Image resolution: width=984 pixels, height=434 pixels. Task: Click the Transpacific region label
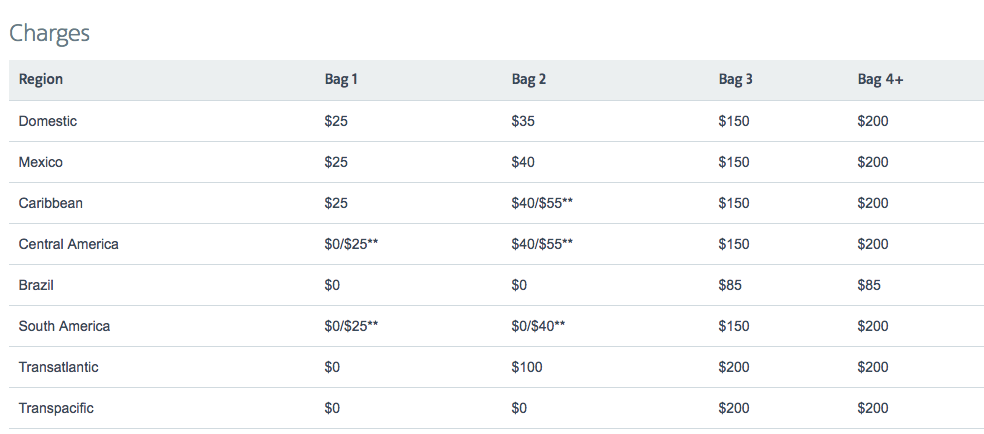coord(56,408)
